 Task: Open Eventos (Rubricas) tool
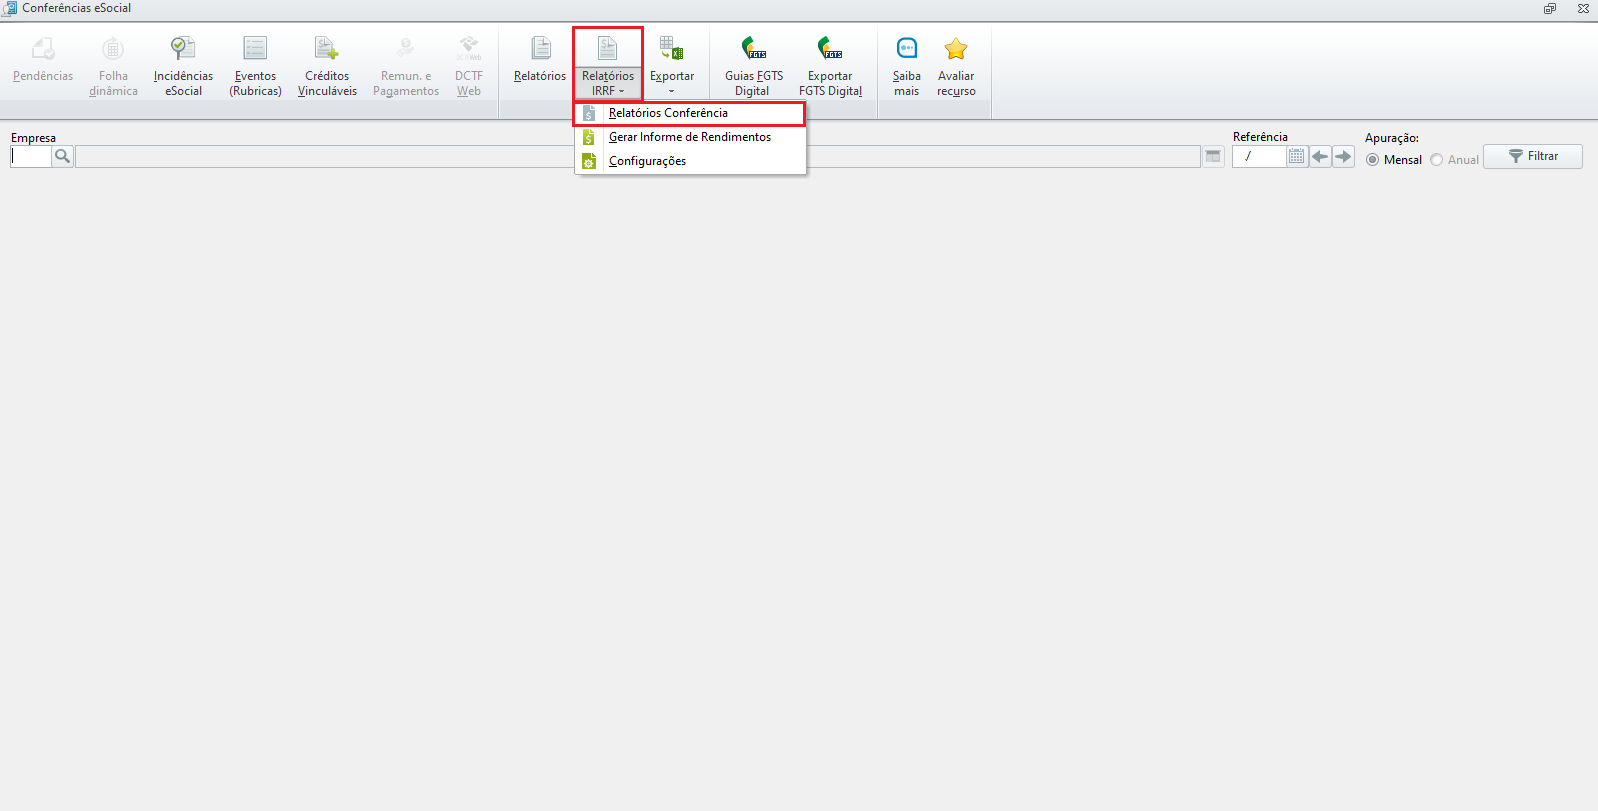coord(255,64)
